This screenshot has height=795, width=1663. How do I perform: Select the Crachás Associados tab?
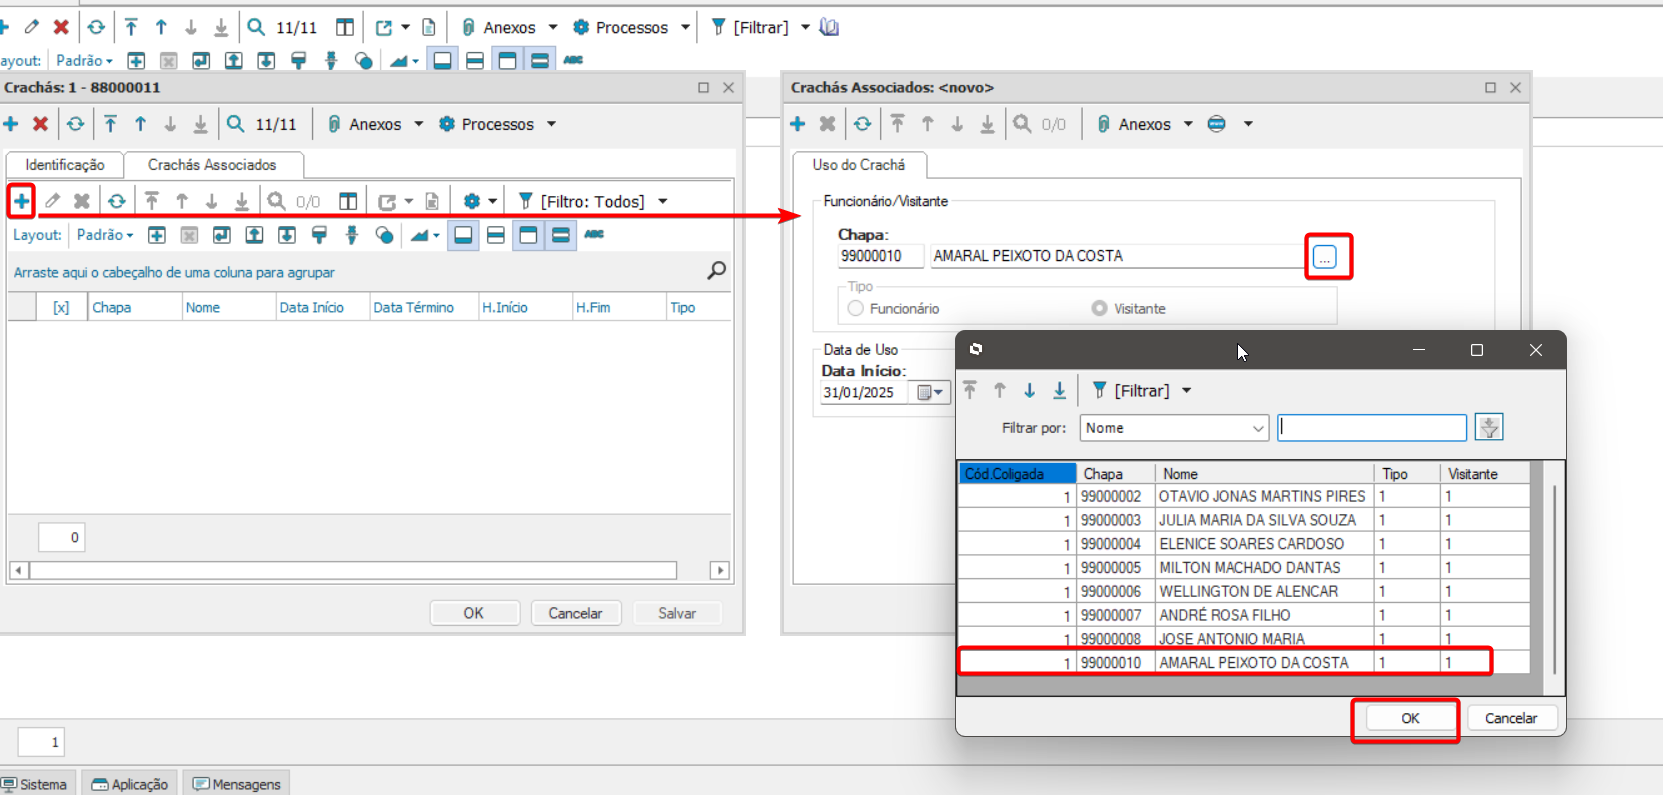click(x=212, y=165)
